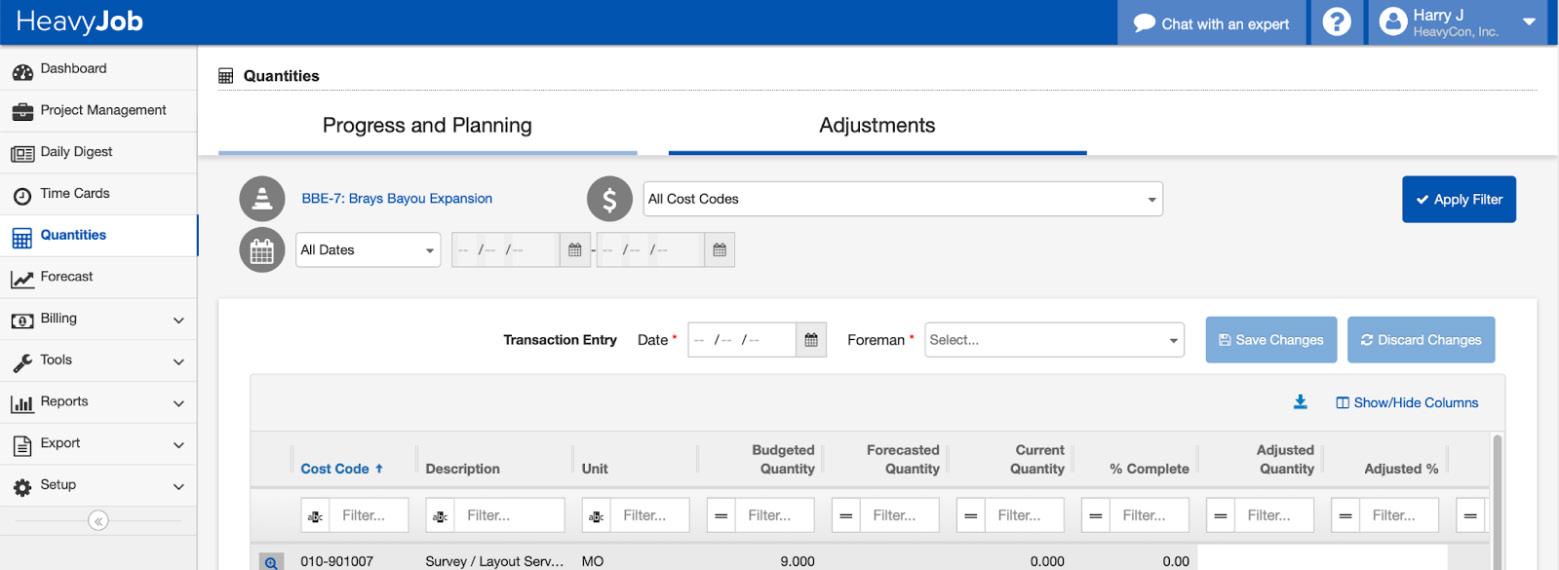Click the Transaction Entry date field

tap(742, 340)
